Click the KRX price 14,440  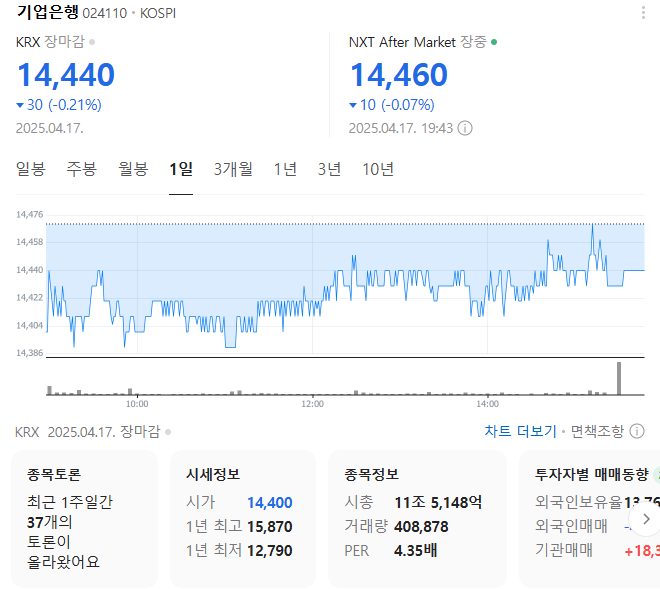(66, 75)
